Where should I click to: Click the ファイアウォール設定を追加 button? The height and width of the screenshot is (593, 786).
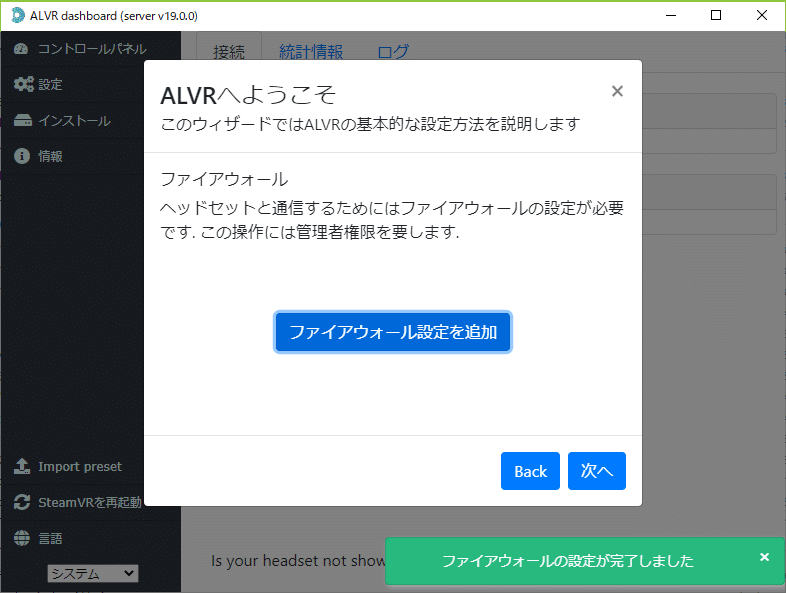tap(393, 332)
